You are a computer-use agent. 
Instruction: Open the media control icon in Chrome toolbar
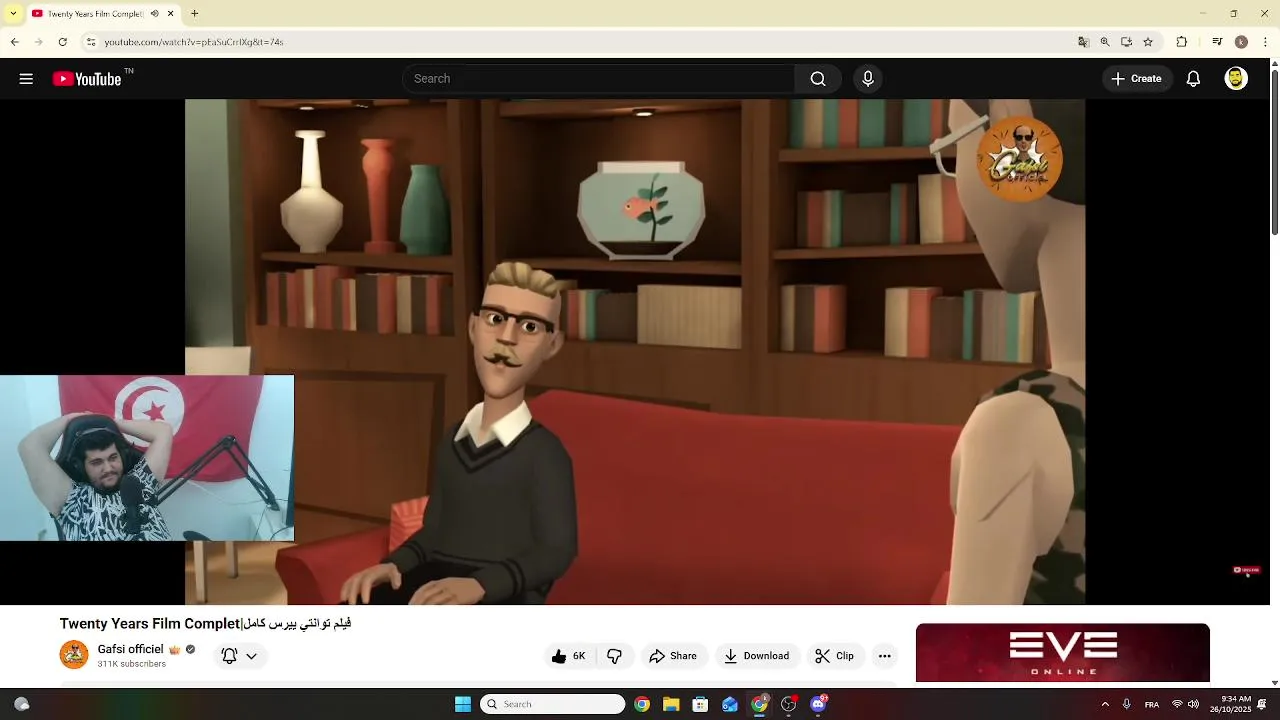[1217, 42]
